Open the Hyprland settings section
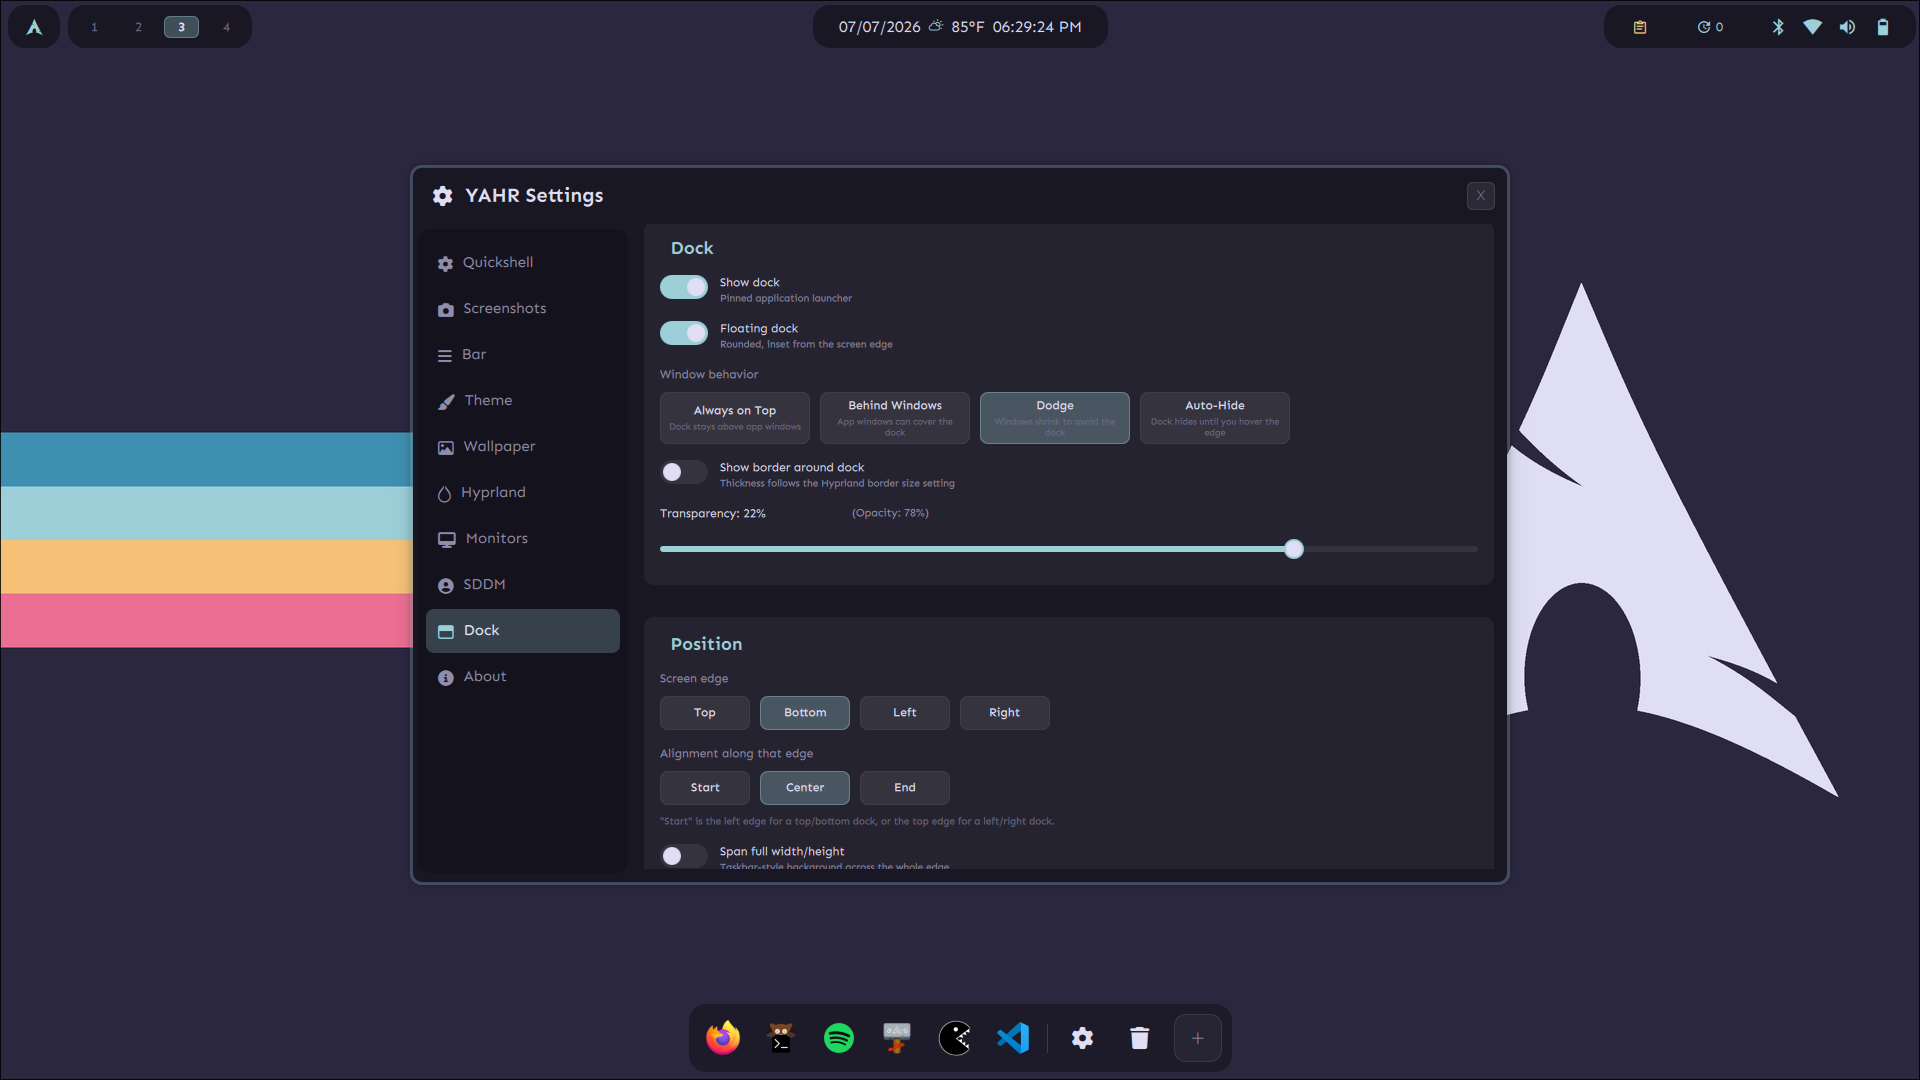Screen dimensions: 1920x1080 pyautogui.click(x=523, y=493)
